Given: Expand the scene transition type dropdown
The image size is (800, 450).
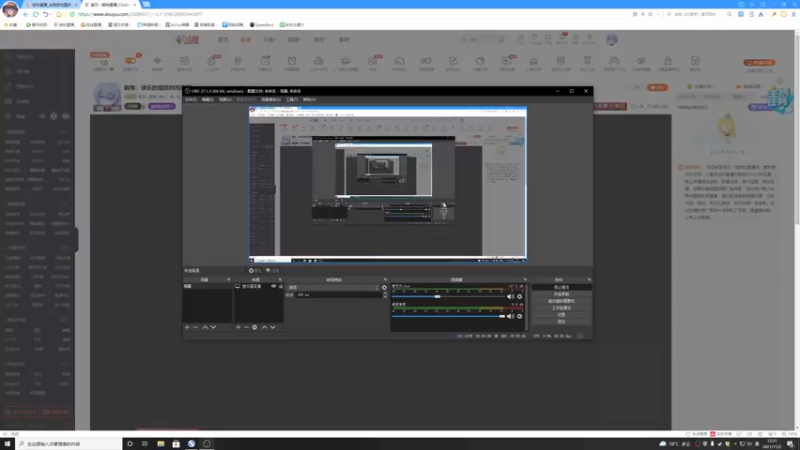Looking at the screenshot, I should pyautogui.click(x=334, y=287).
